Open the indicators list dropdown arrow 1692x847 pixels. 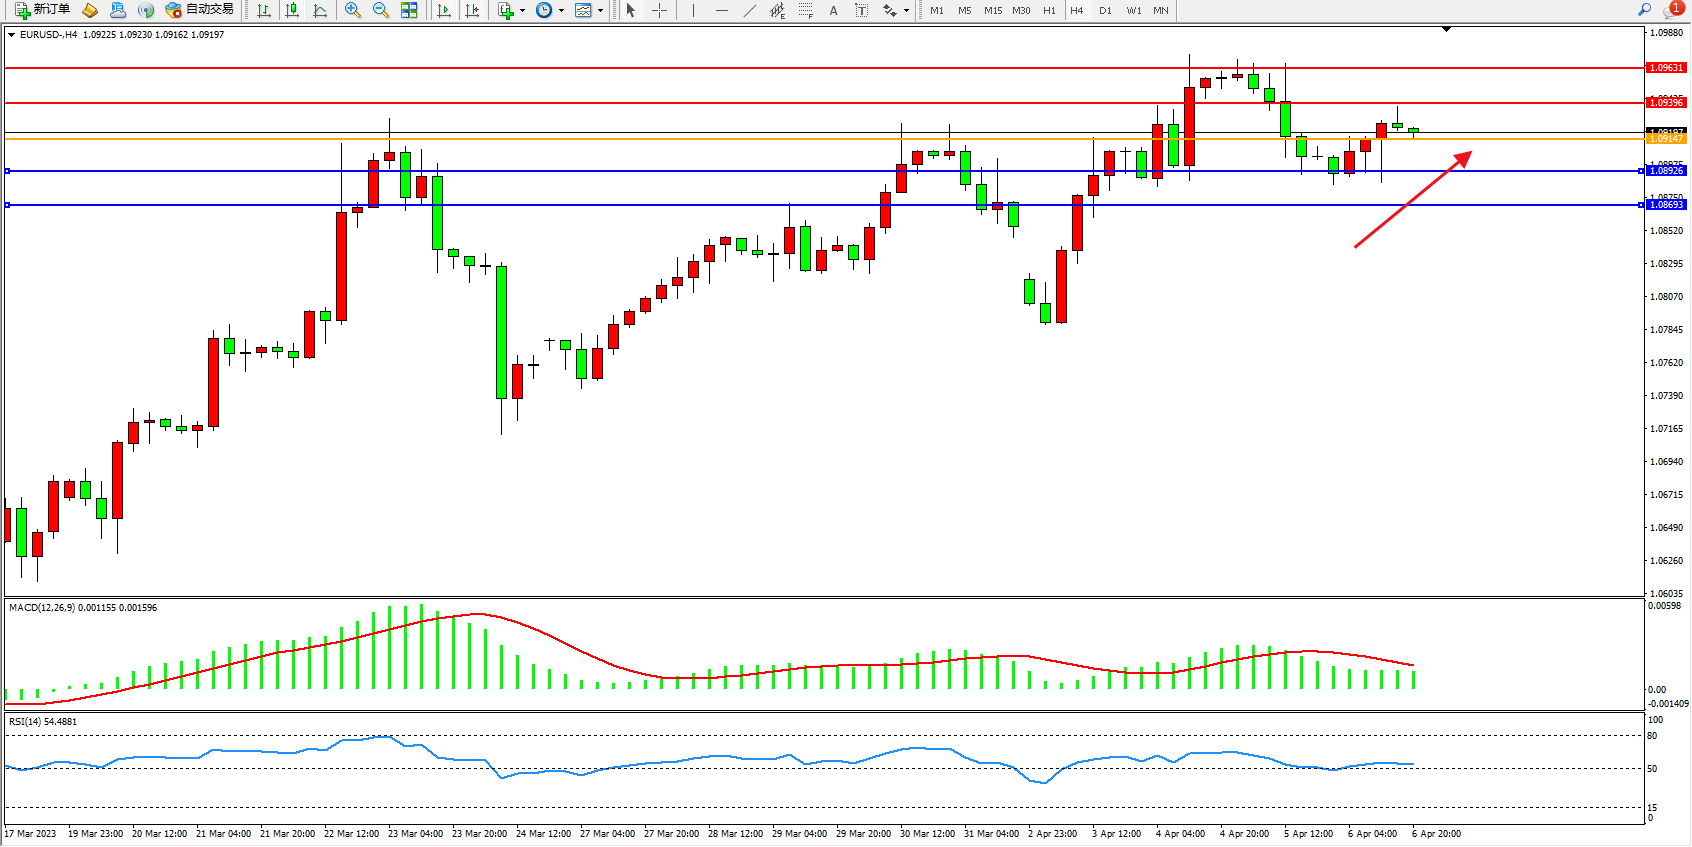(522, 10)
